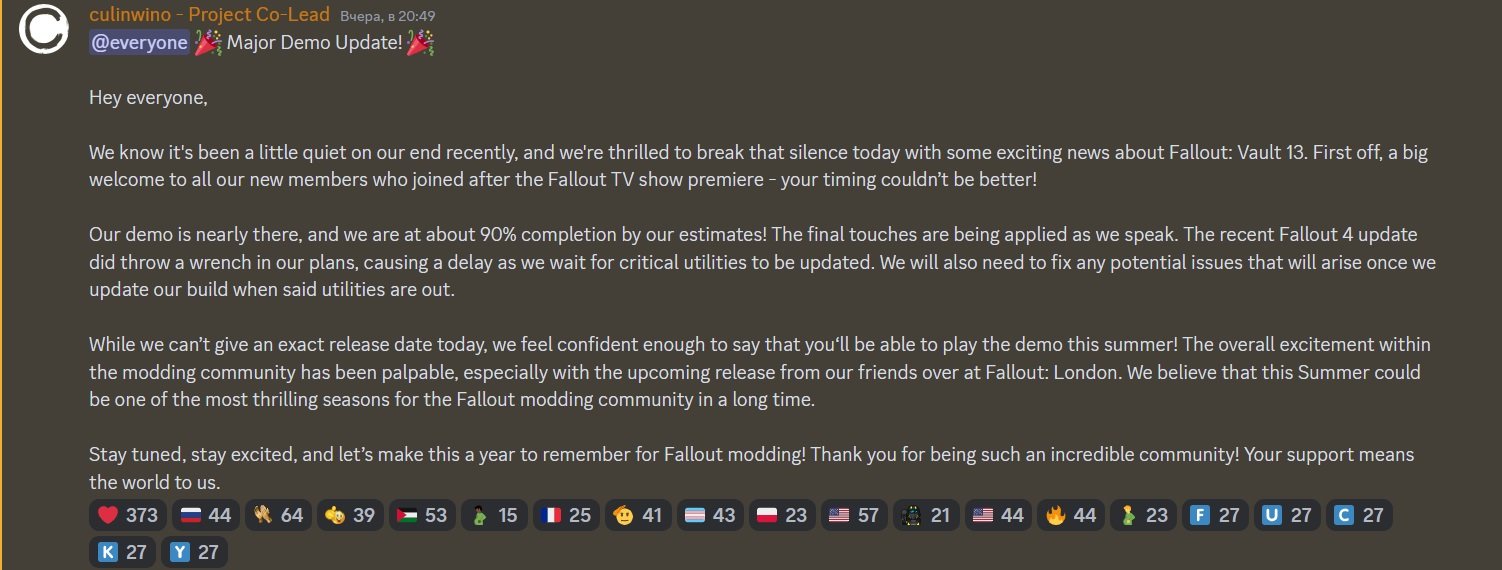Click the French flag reaction showing 25
Viewport: 1502px width, 570px height.
[x=566, y=516]
